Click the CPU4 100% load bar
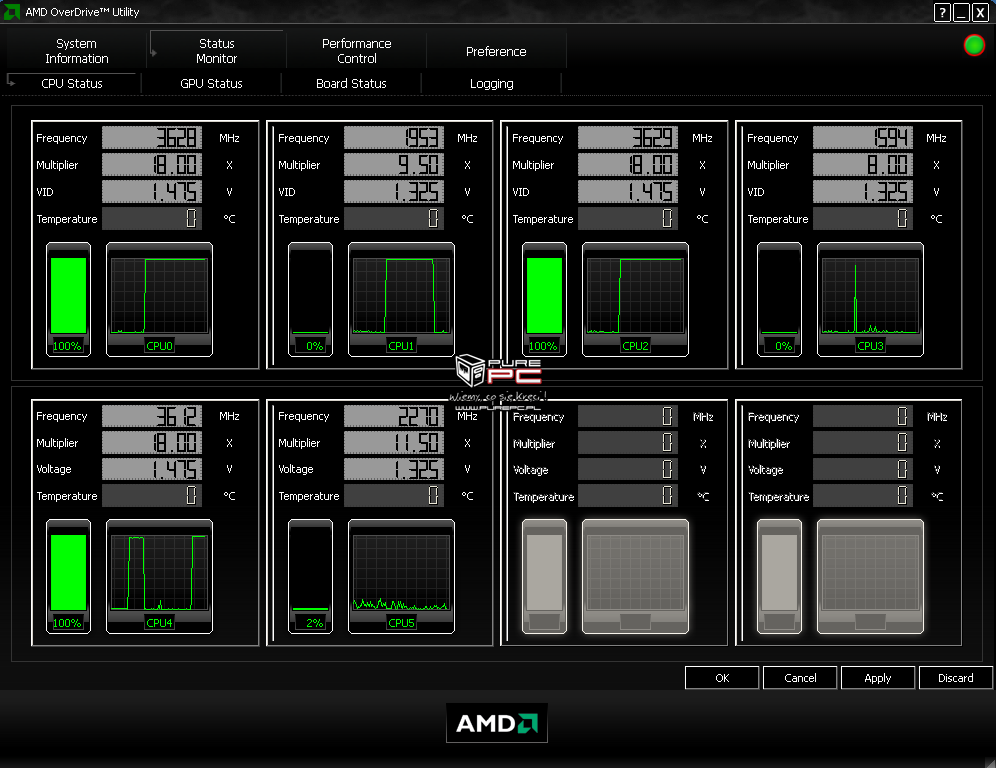Screen dimensions: 996x768 [69, 577]
